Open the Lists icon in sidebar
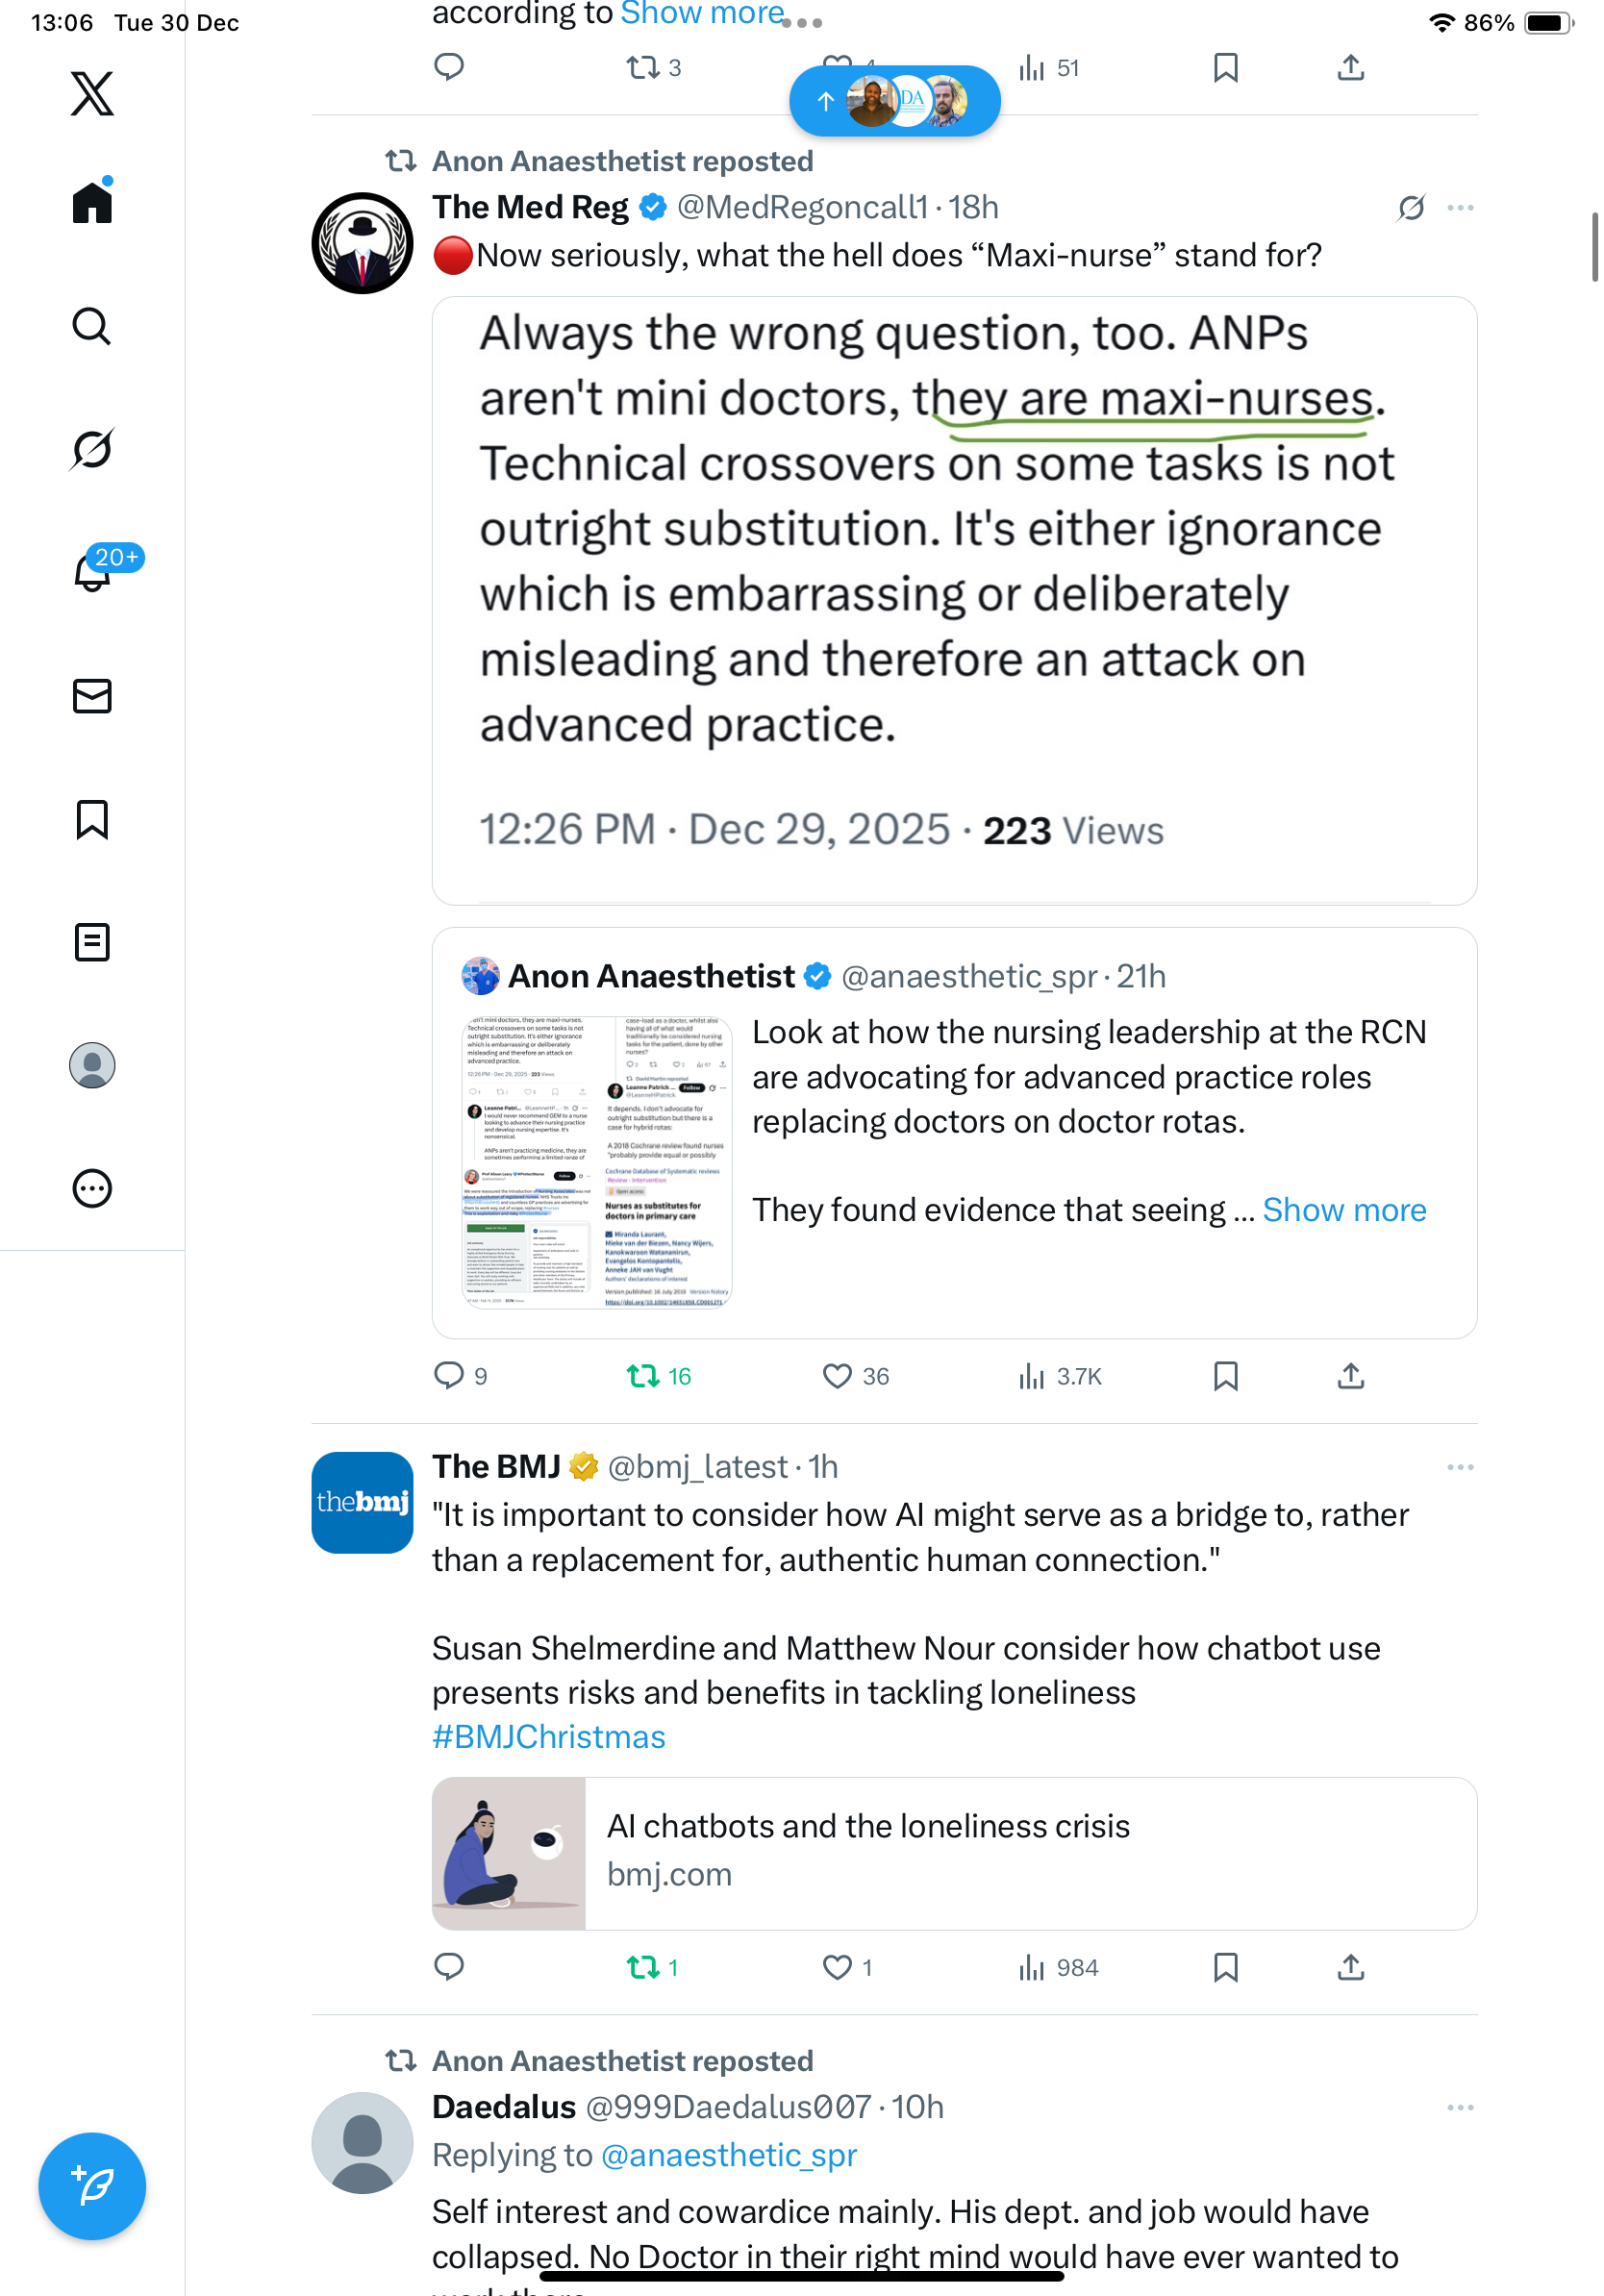This screenshot has width=1604, height=2296. coord(92,942)
